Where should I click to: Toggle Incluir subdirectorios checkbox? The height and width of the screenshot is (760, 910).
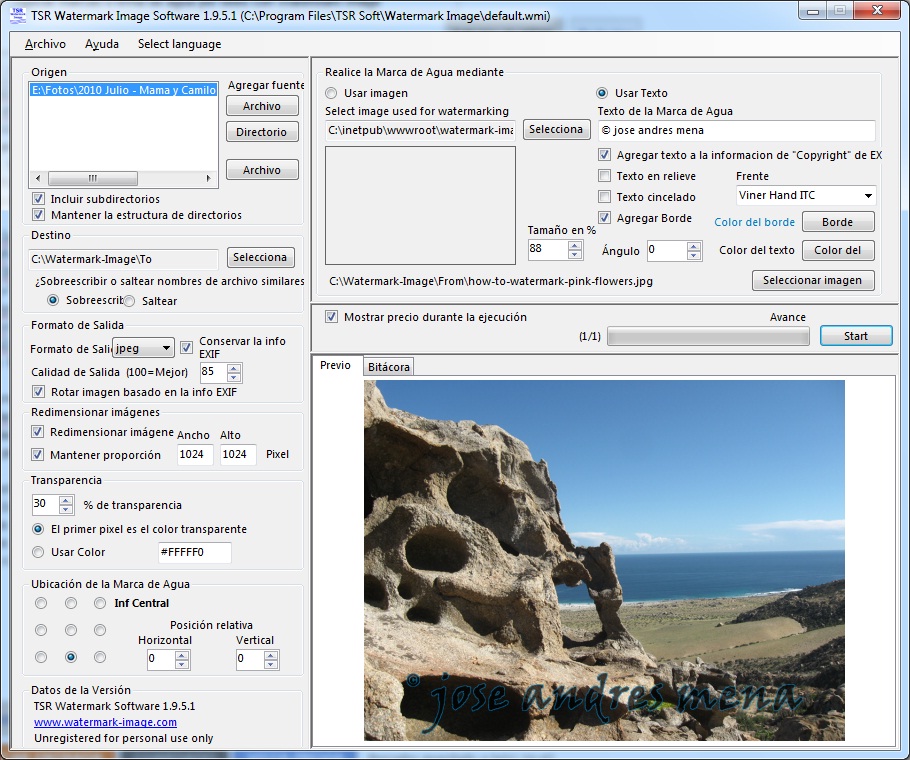[38, 198]
